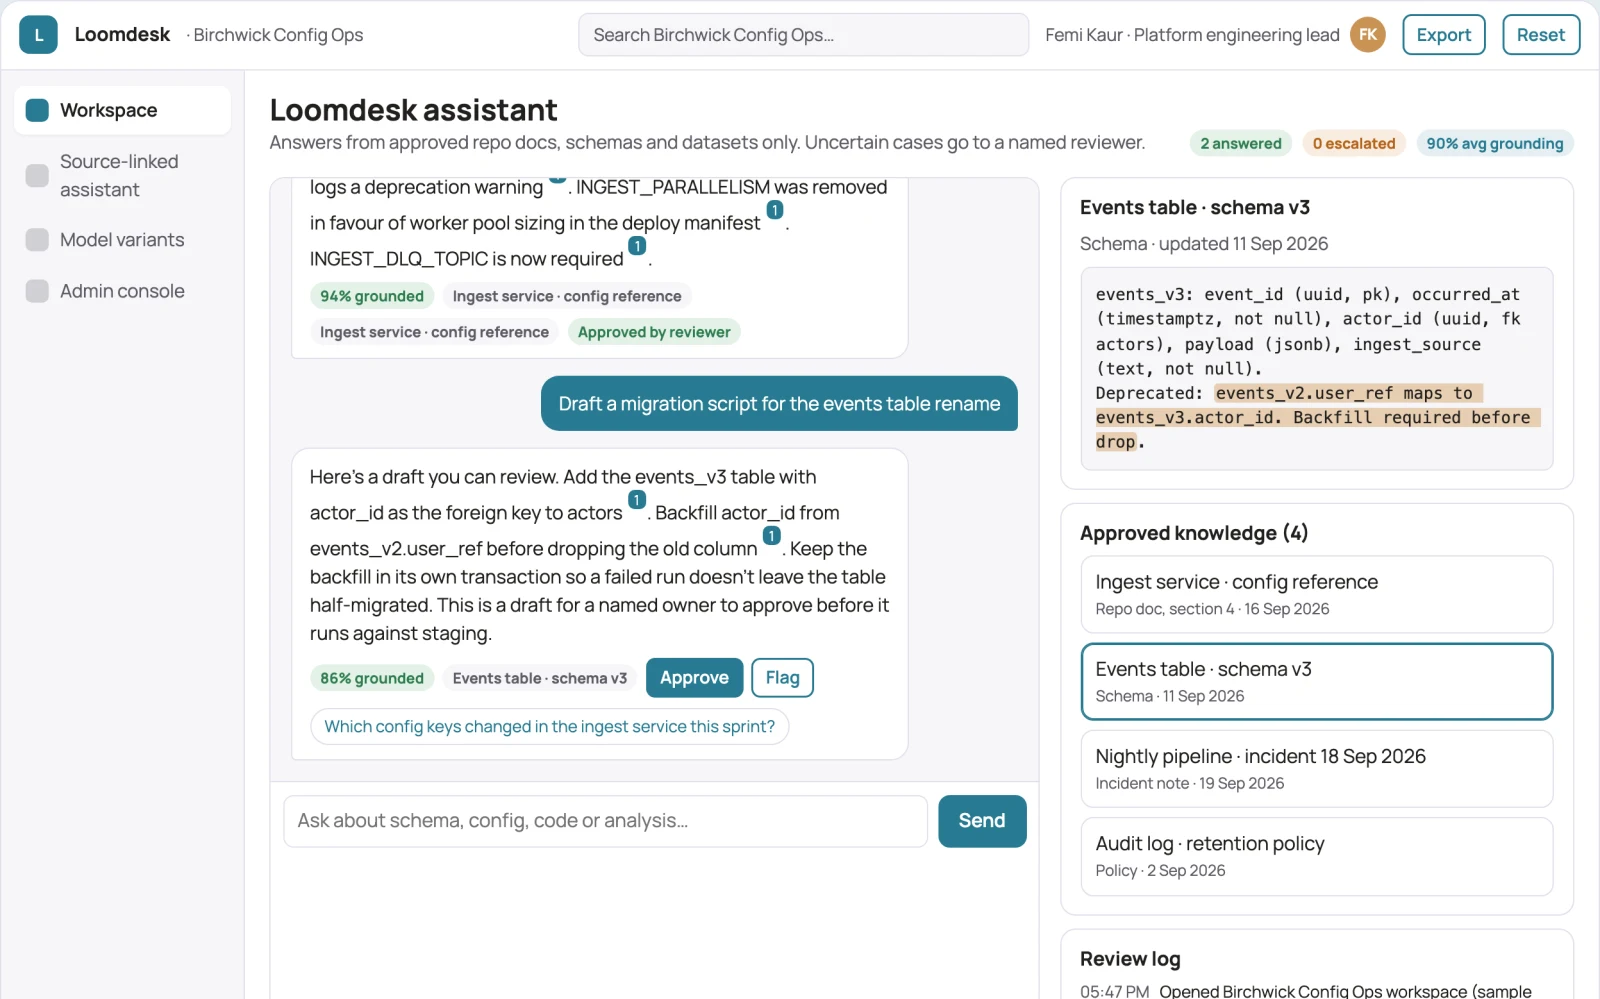Image resolution: width=1600 pixels, height=999 pixels.
Task: Open Audit log retention policy card
Action: click(x=1316, y=856)
